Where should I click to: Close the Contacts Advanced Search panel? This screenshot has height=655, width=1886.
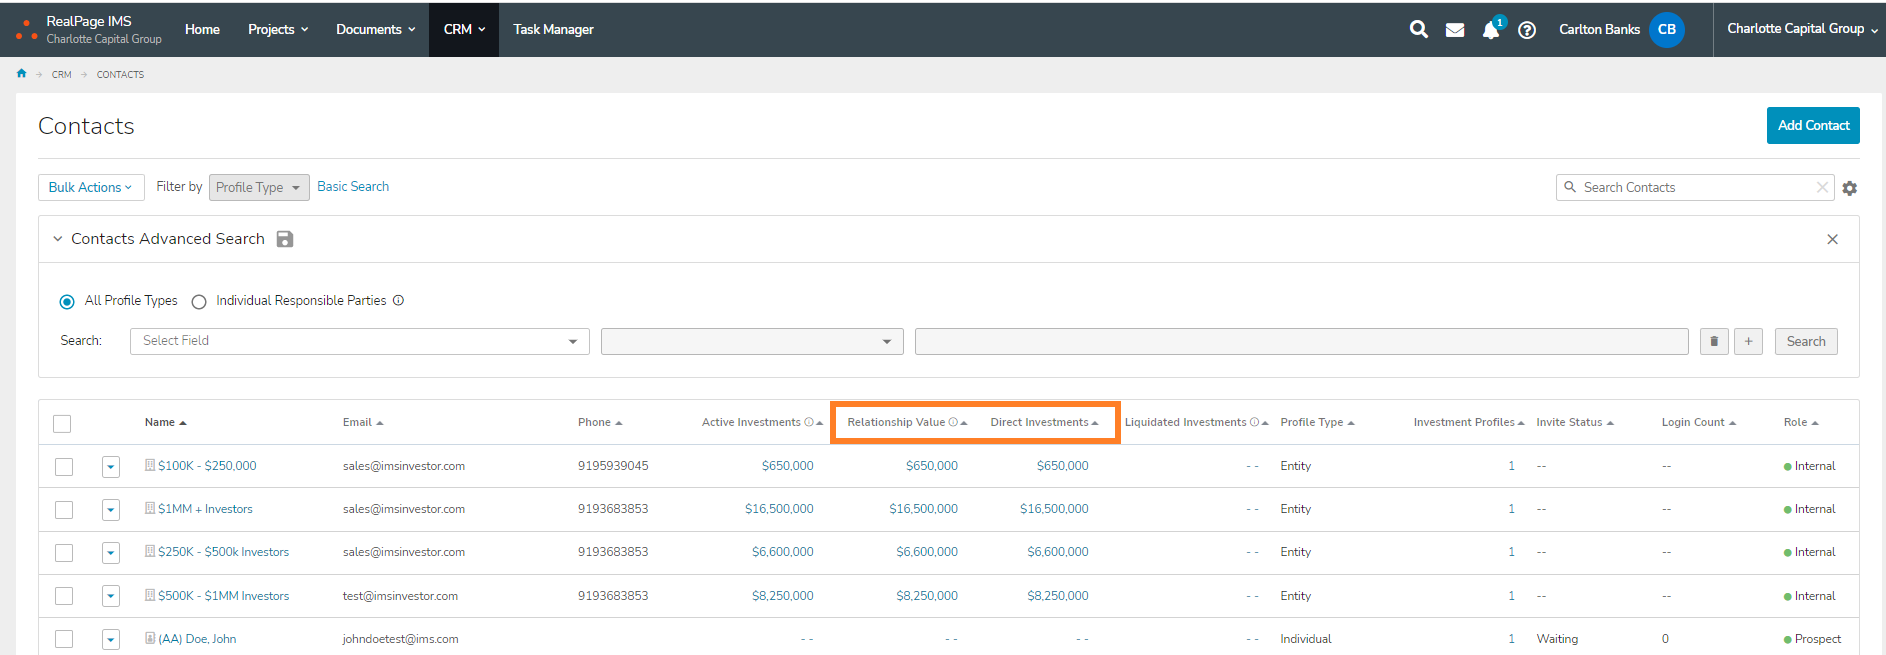tap(1832, 239)
